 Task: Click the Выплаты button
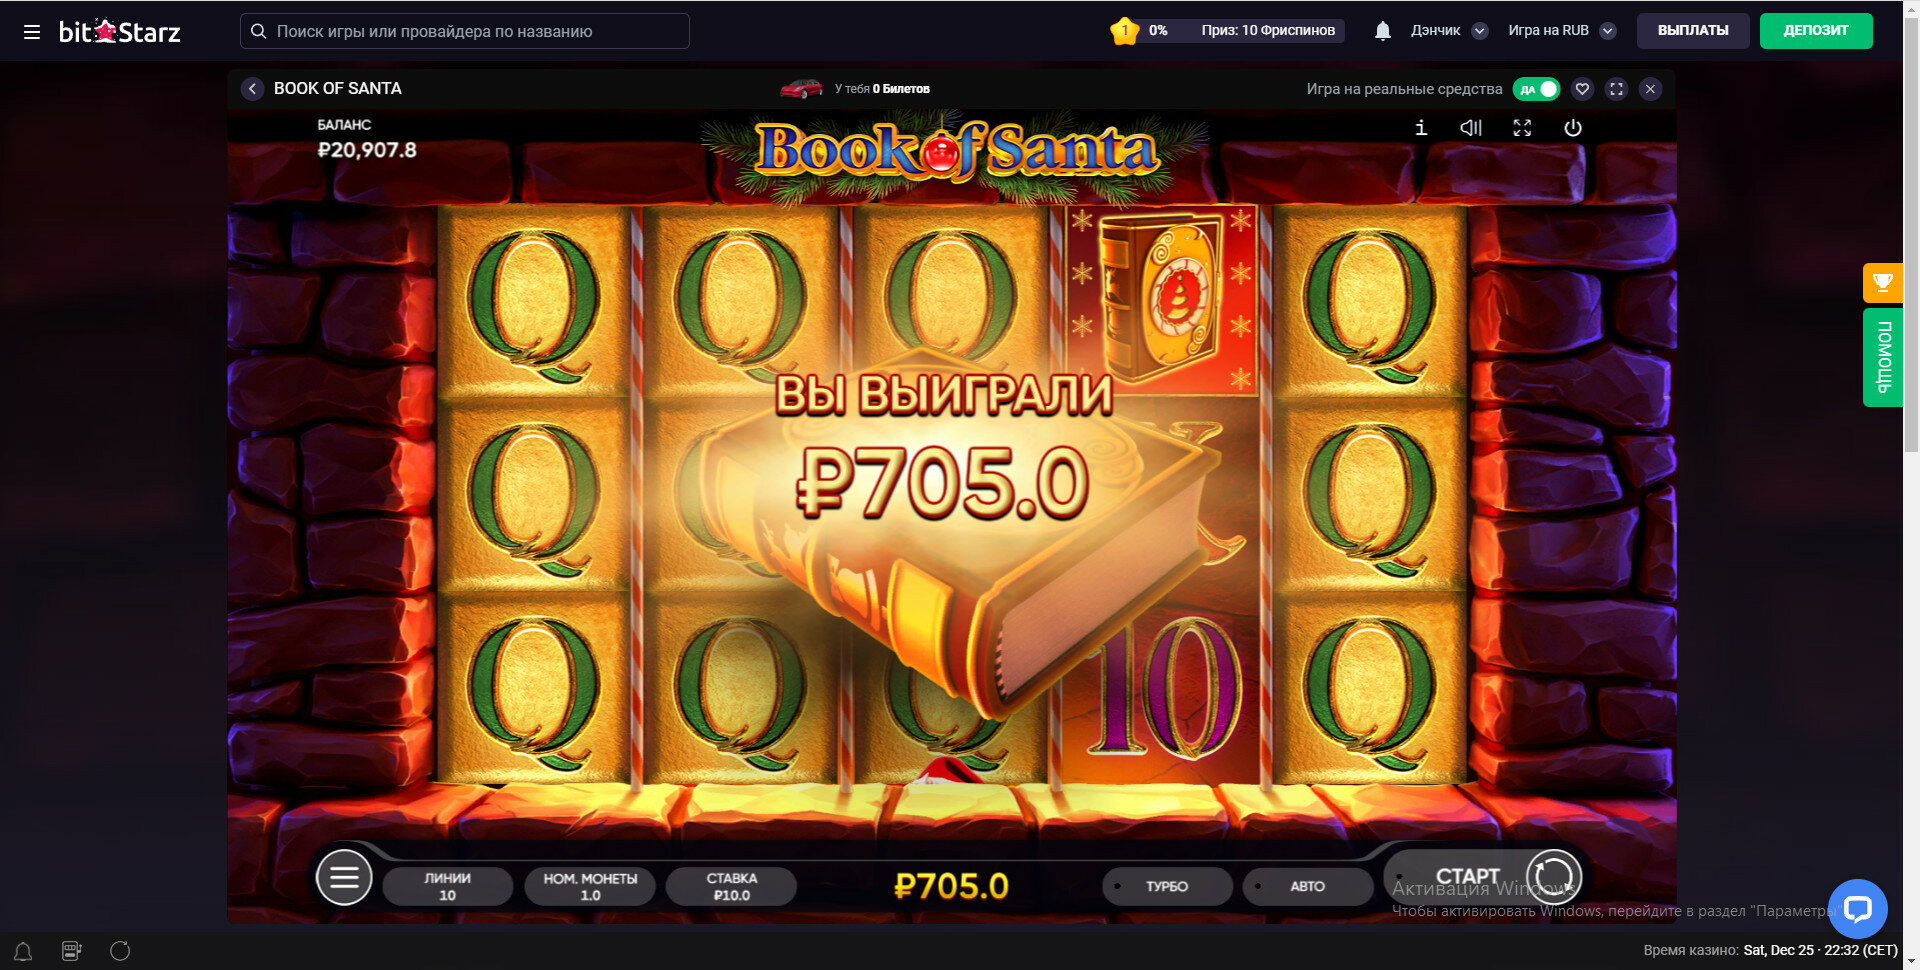[x=1693, y=31]
